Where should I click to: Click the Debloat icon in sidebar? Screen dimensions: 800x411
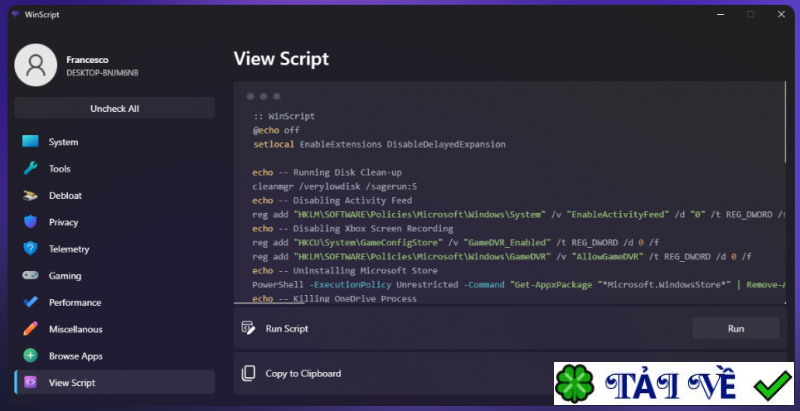(30, 196)
